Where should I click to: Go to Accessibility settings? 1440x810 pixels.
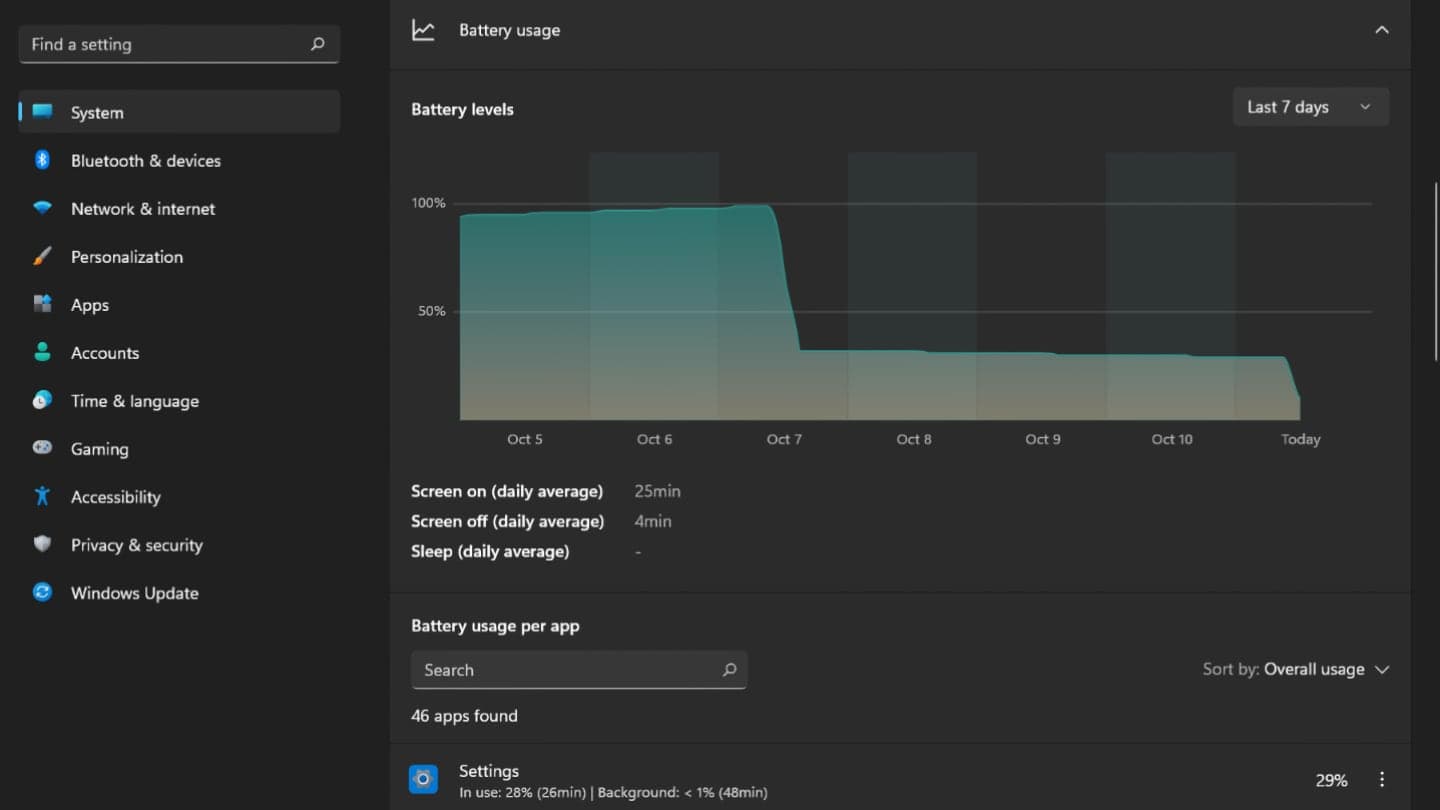[179, 496]
